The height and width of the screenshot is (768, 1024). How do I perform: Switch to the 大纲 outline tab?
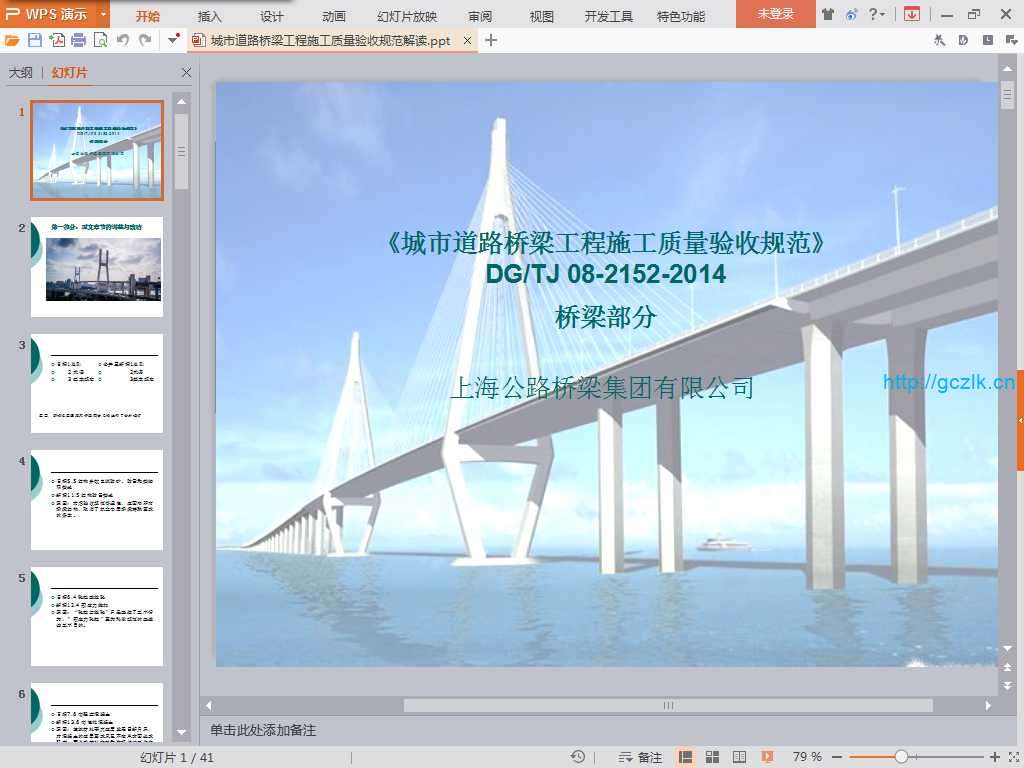[20, 73]
